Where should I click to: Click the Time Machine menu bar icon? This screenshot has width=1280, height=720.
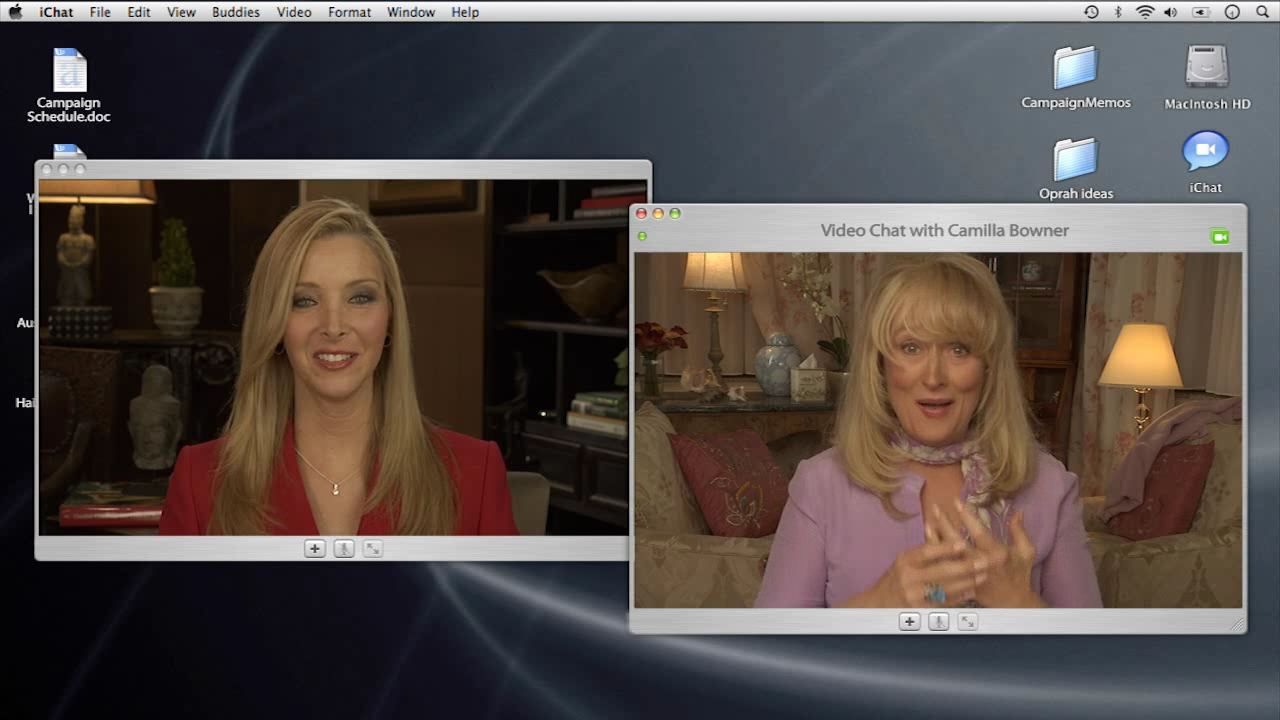[x=1091, y=12]
